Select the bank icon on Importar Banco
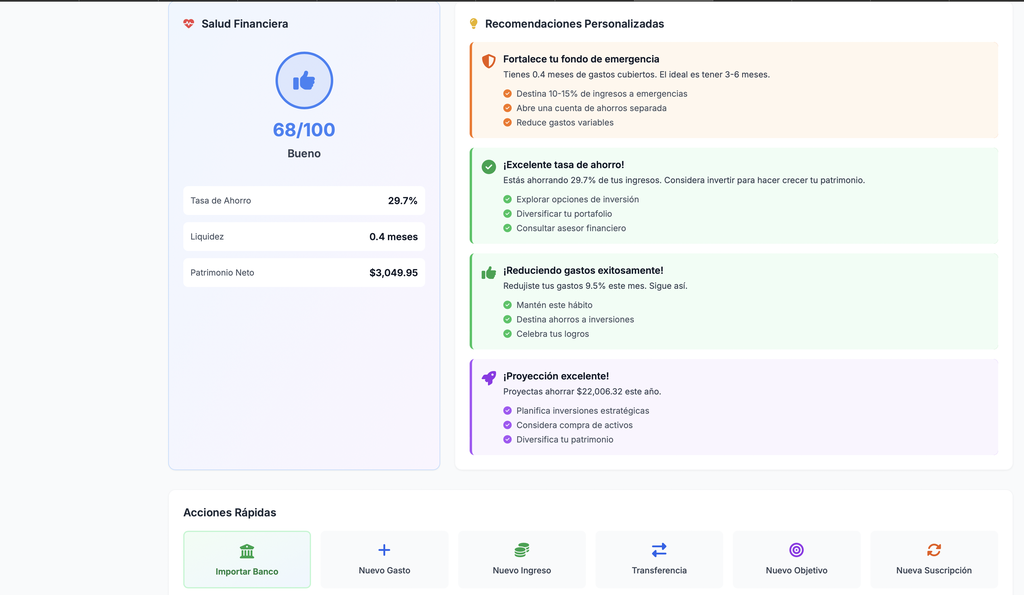 (x=247, y=548)
